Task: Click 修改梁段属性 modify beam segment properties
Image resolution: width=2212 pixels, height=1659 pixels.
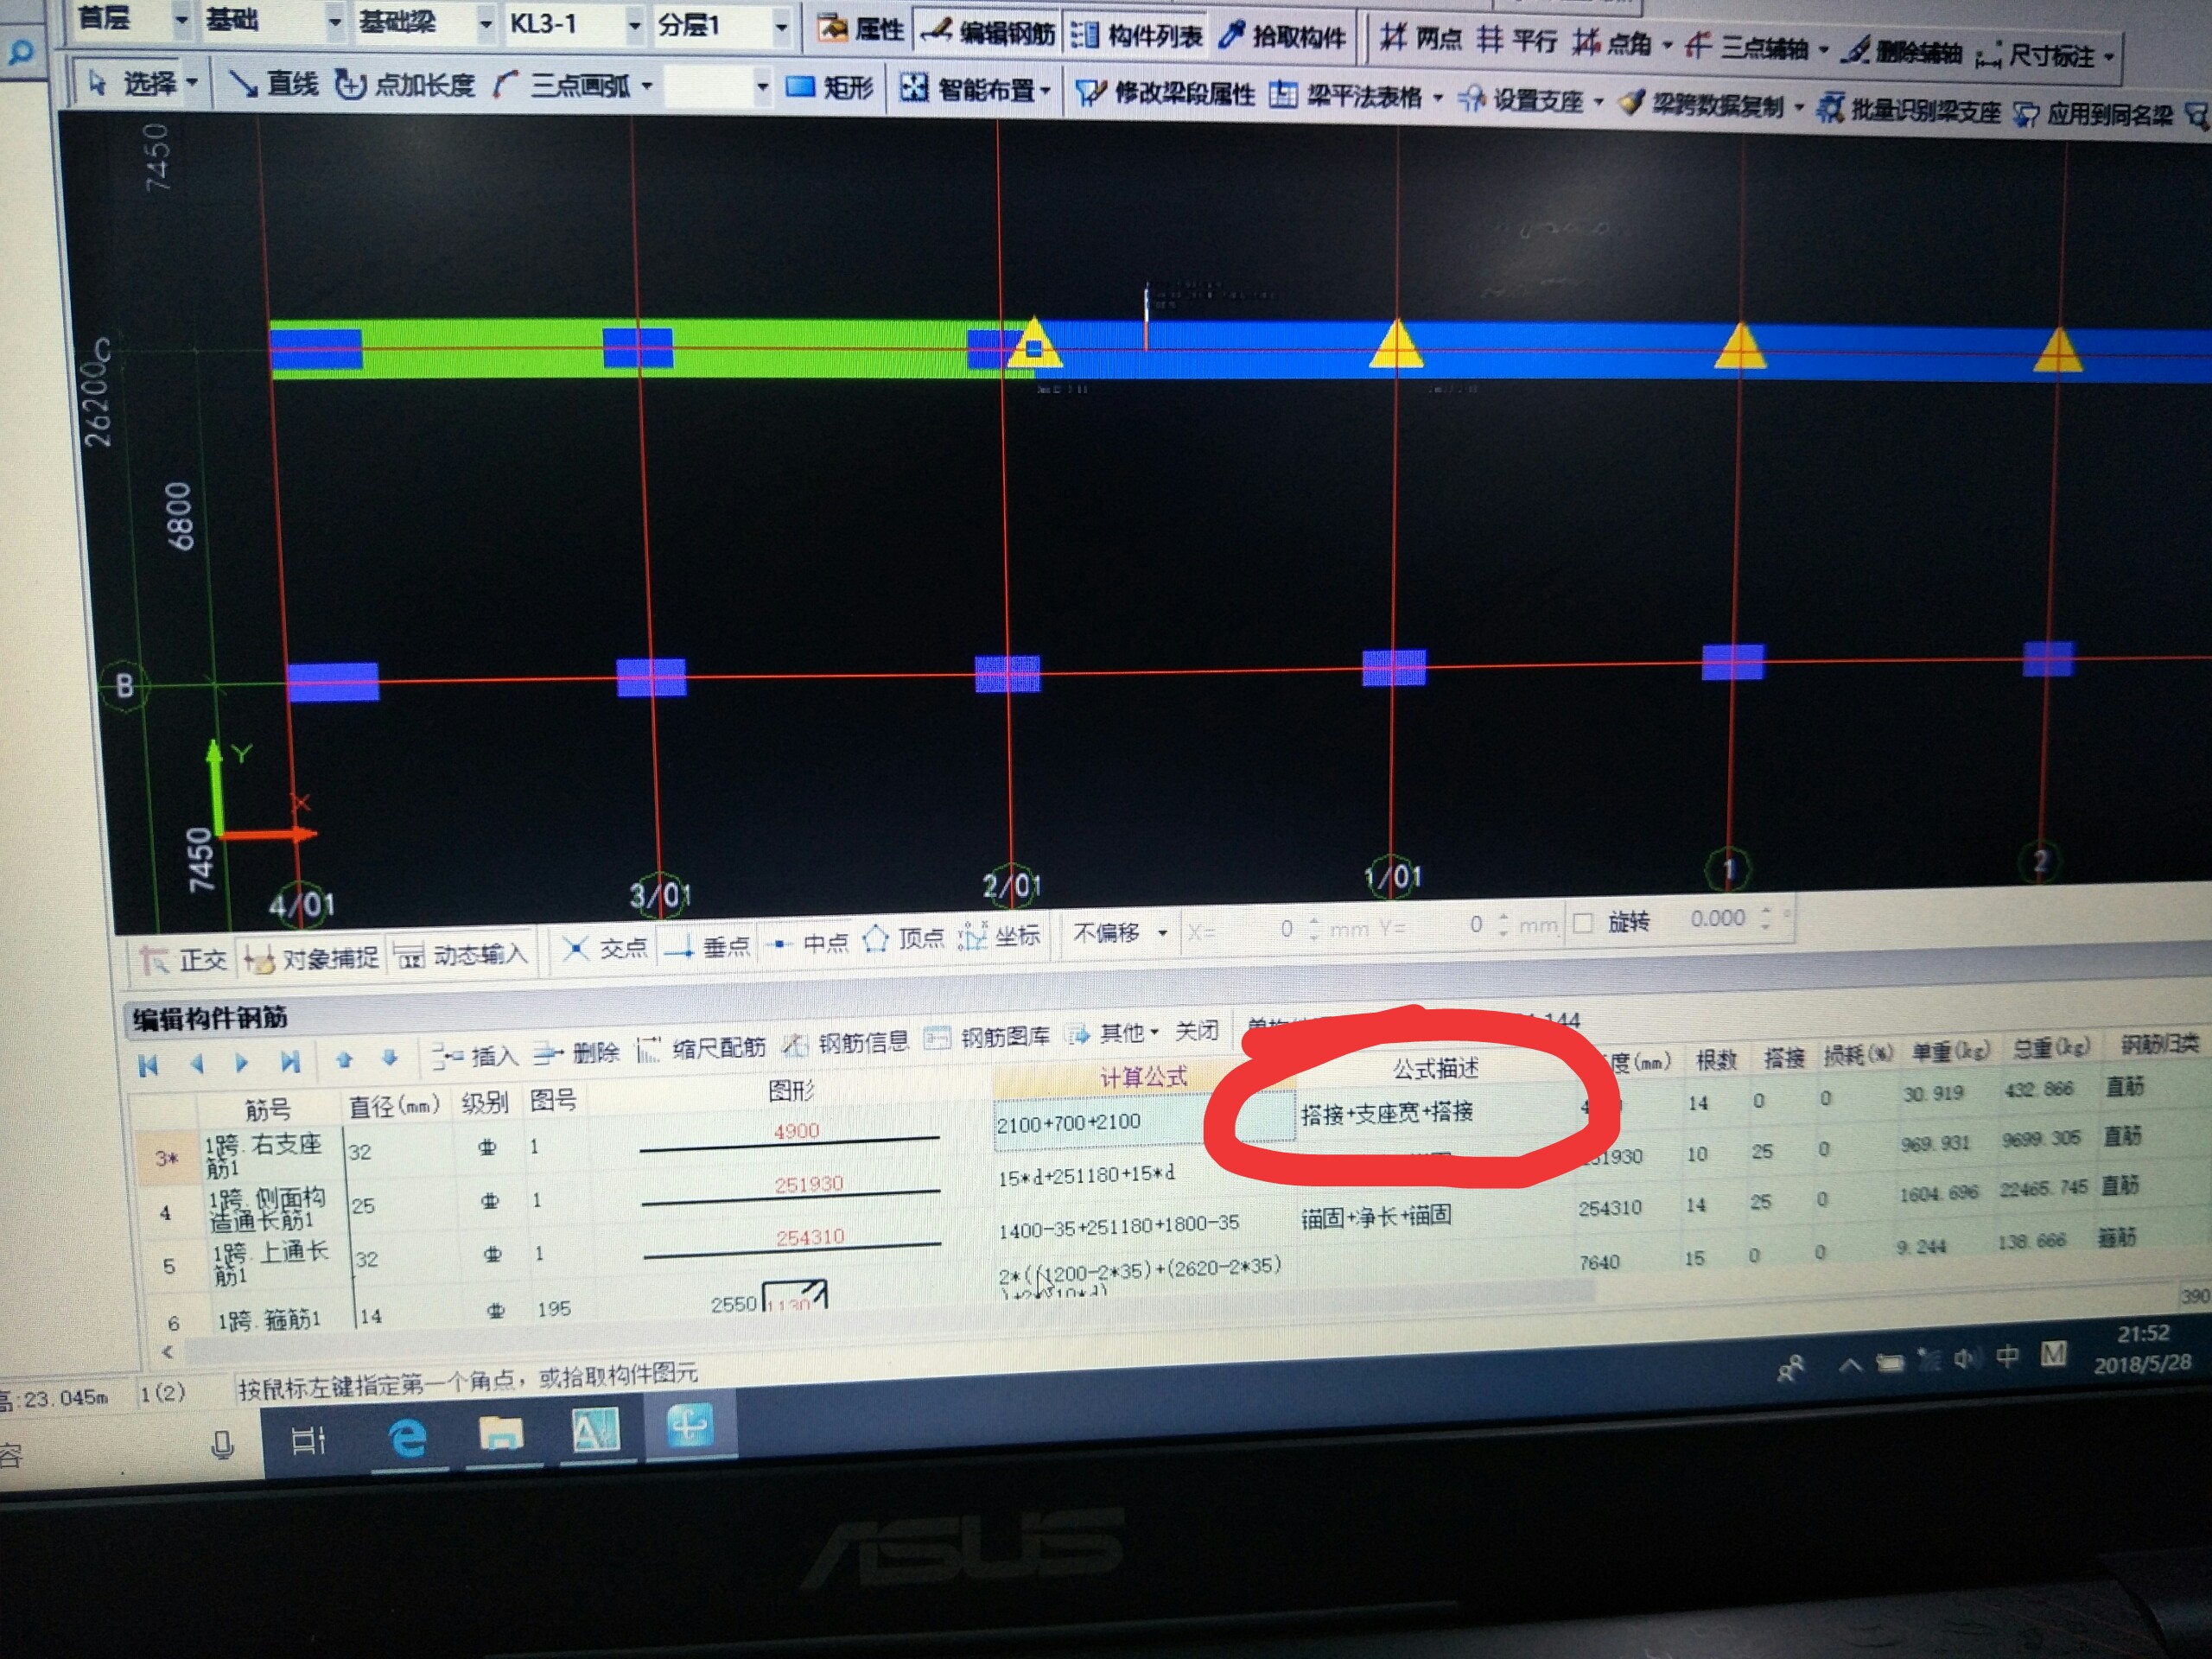Action: click(x=1165, y=93)
